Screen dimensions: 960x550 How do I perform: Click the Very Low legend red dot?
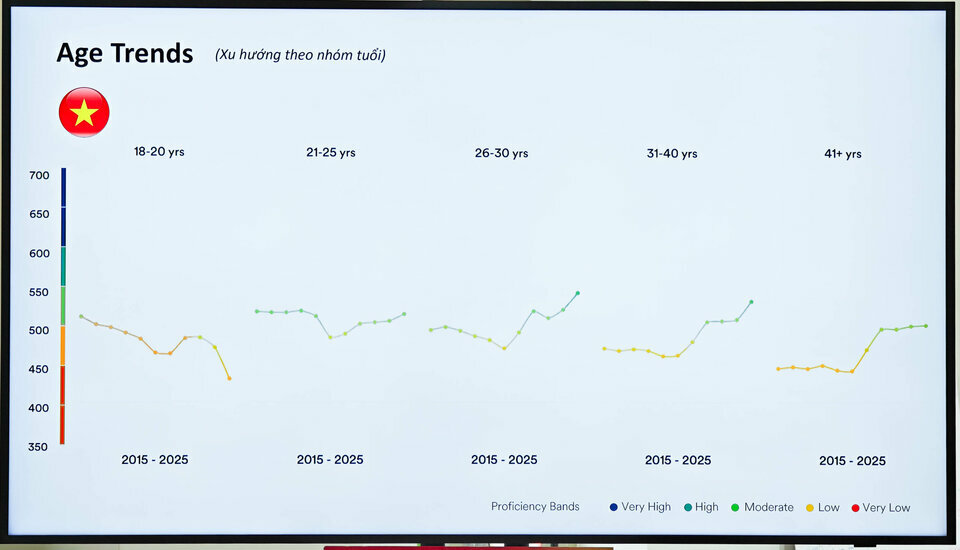tap(855, 507)
